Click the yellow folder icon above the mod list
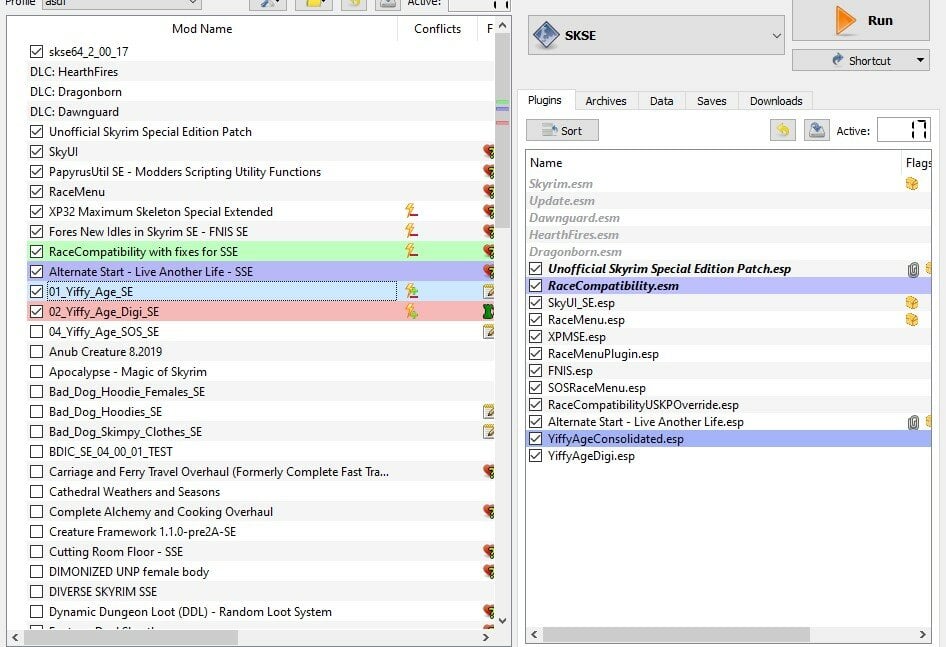 point(316,4)
